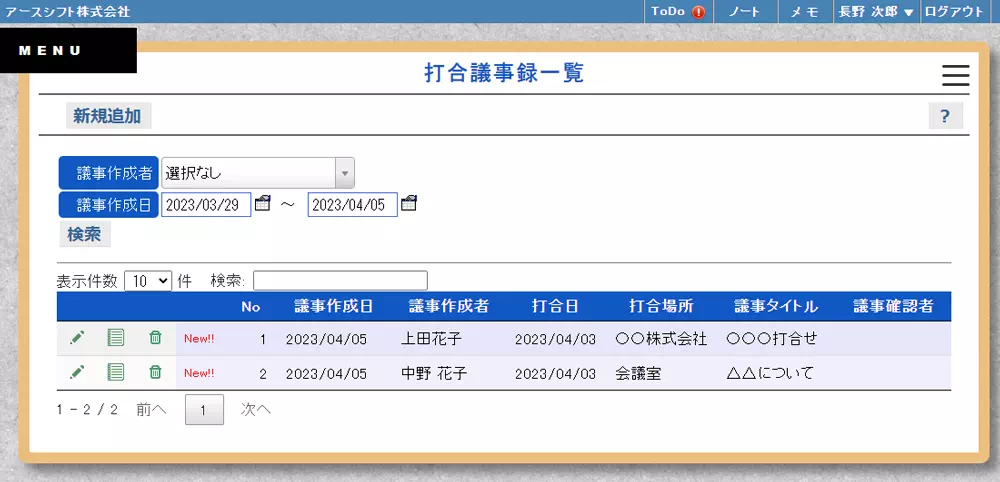Click ○○株式会社 location cell
The image size is (1000, 482).
pyautogui.click(x=661, y=339)
